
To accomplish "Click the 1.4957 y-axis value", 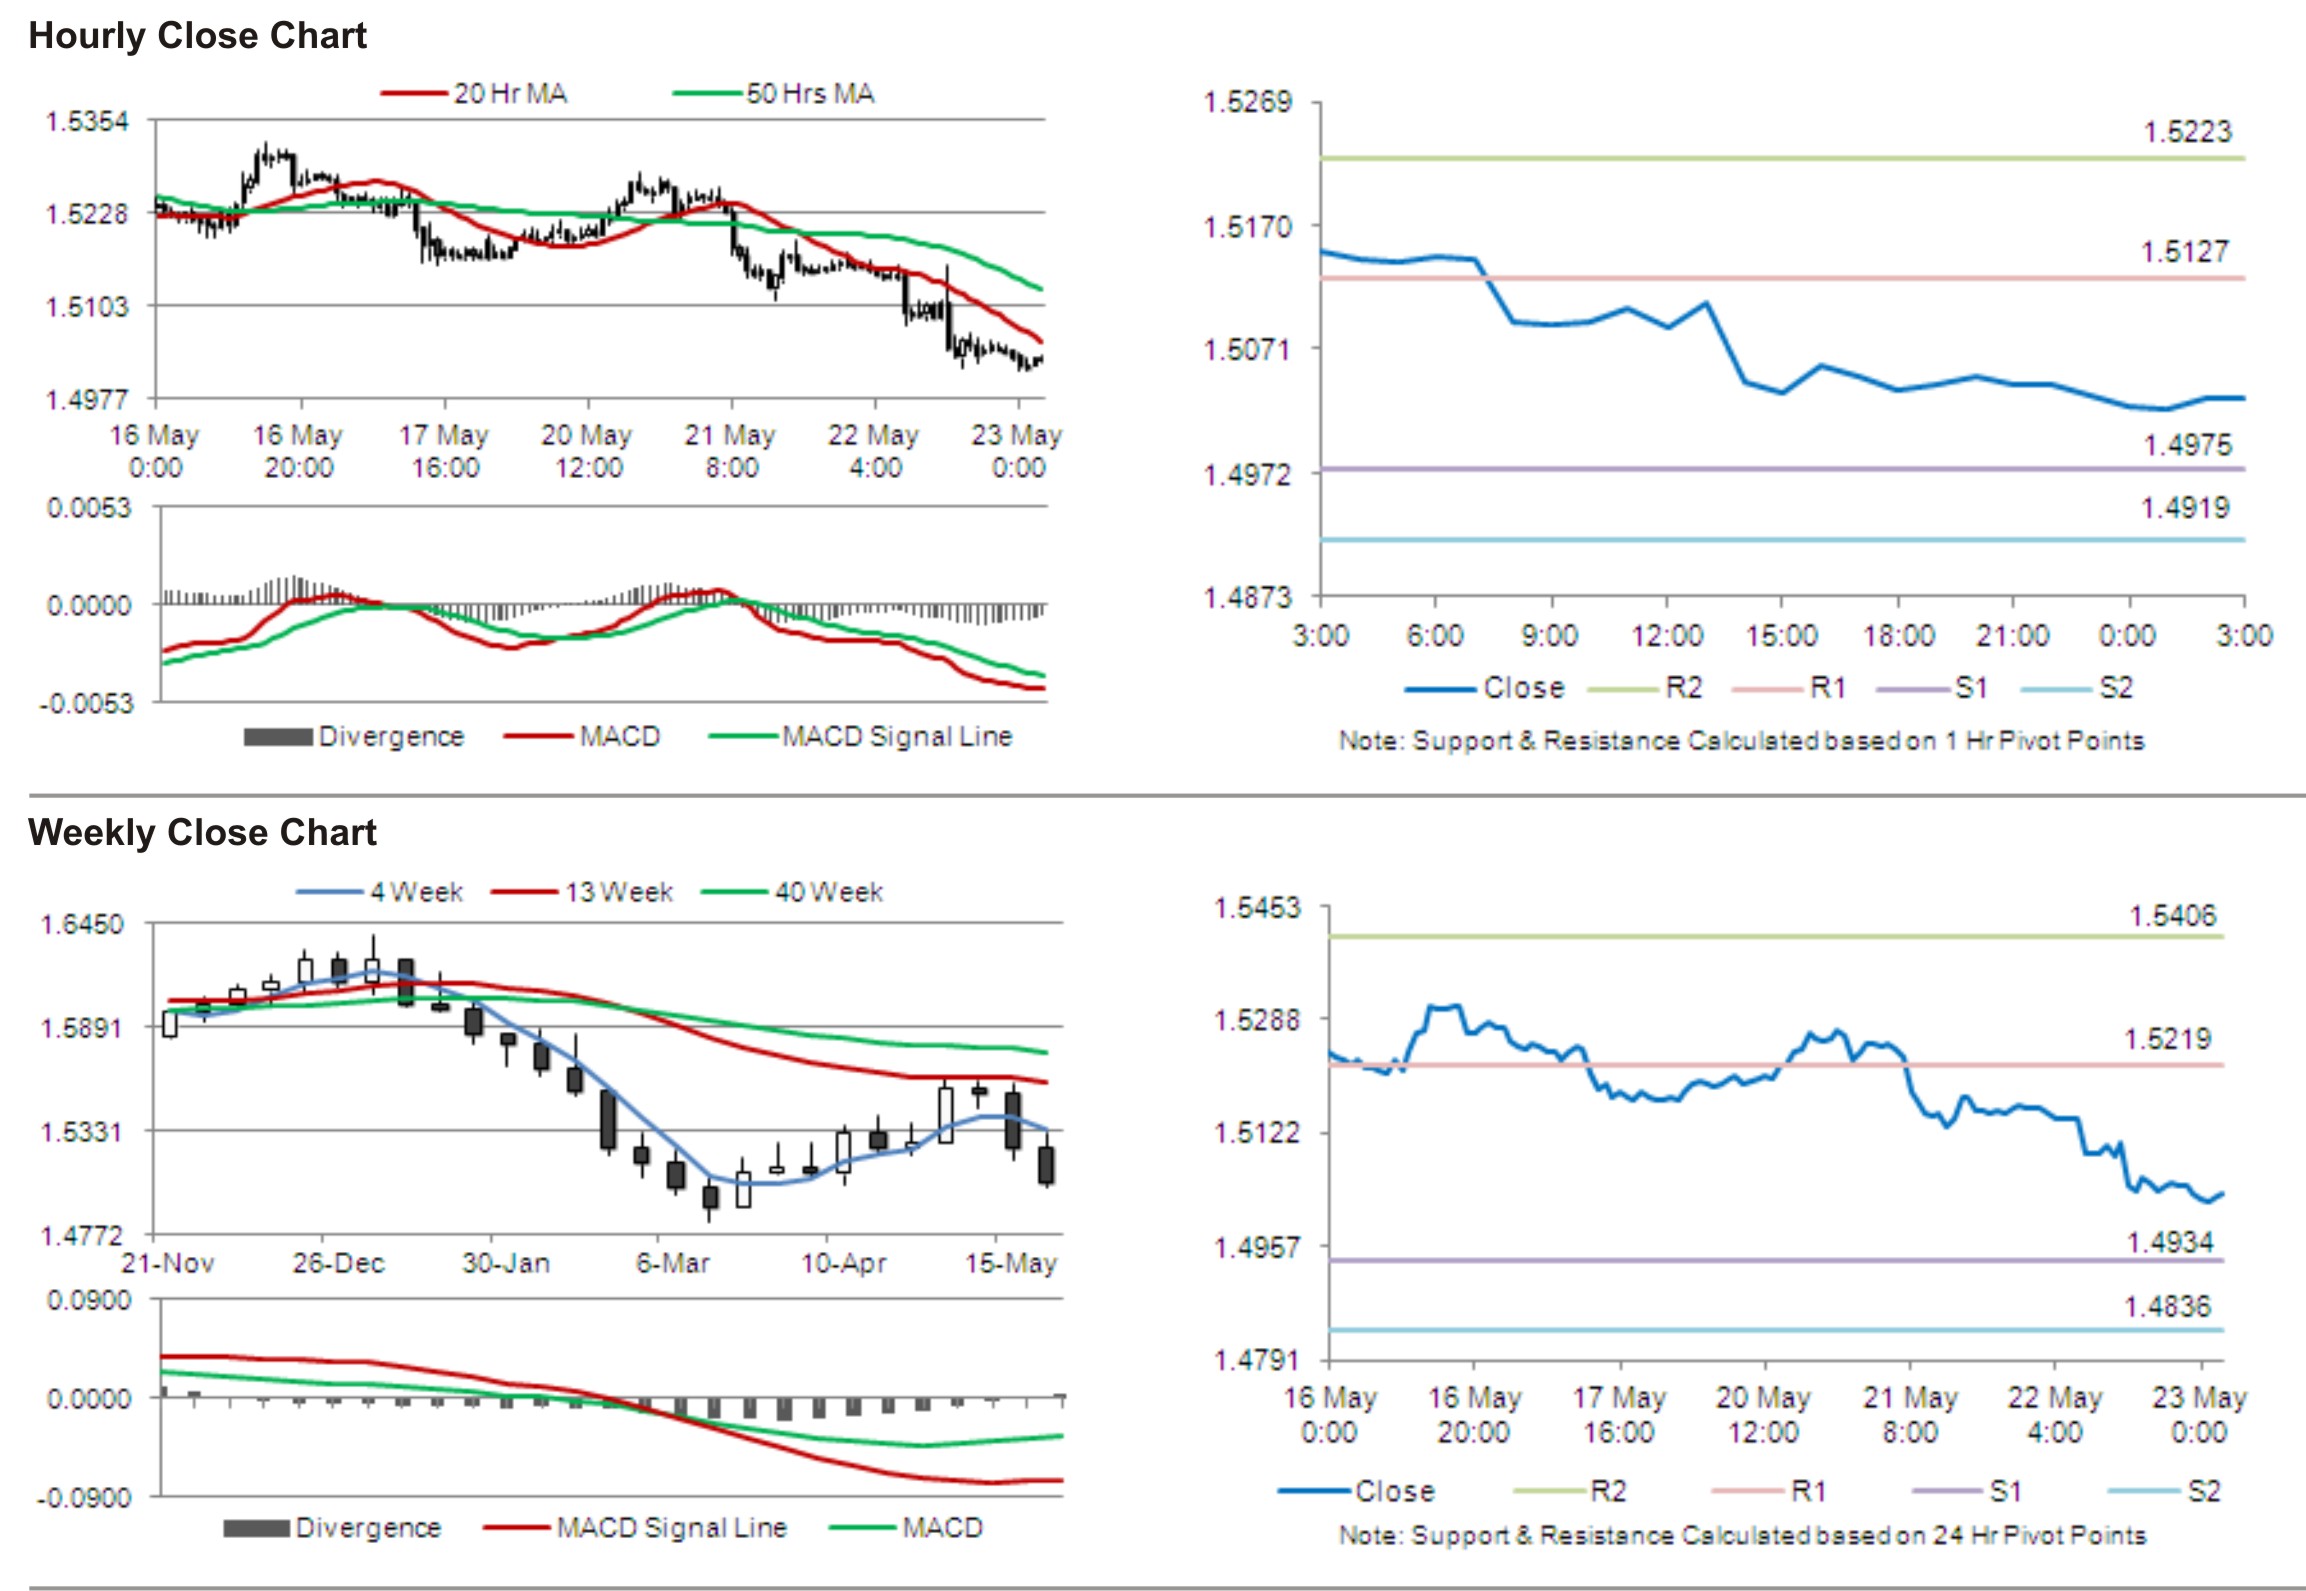I will pos(1257,1248).
